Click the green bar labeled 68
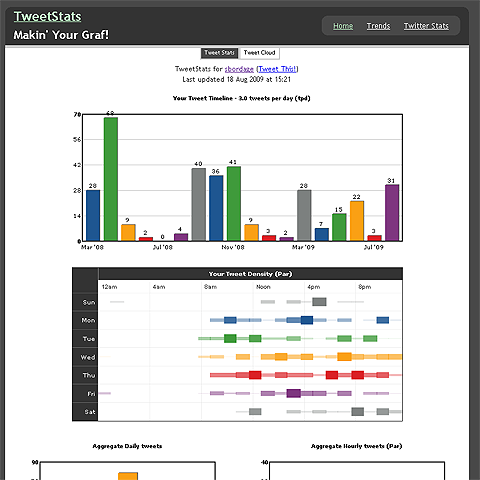This screenshot has width=480, height=480. click(111, 179)
